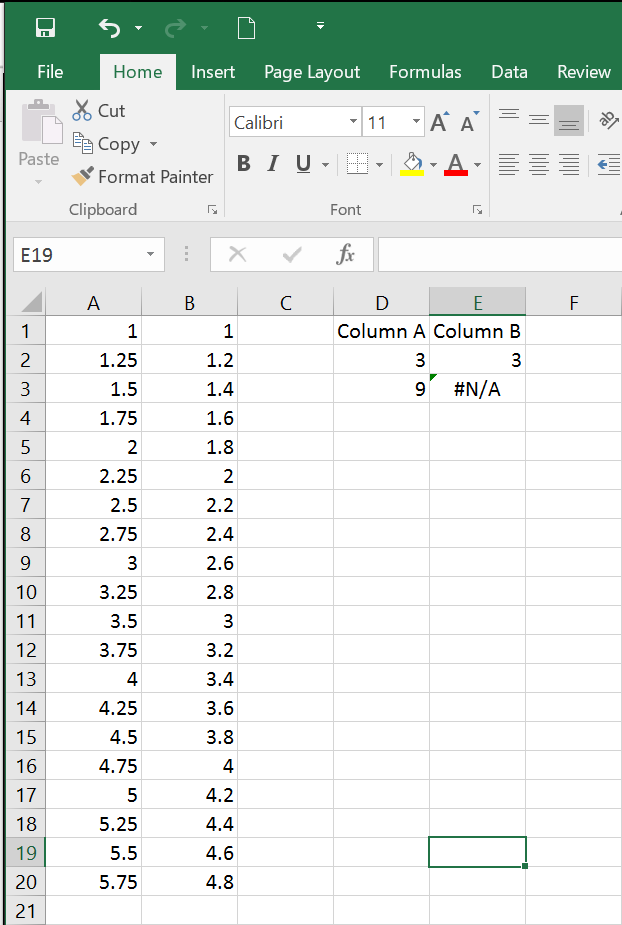Click the Orientation text angle icon
The image size is (622, 925).
608,120
